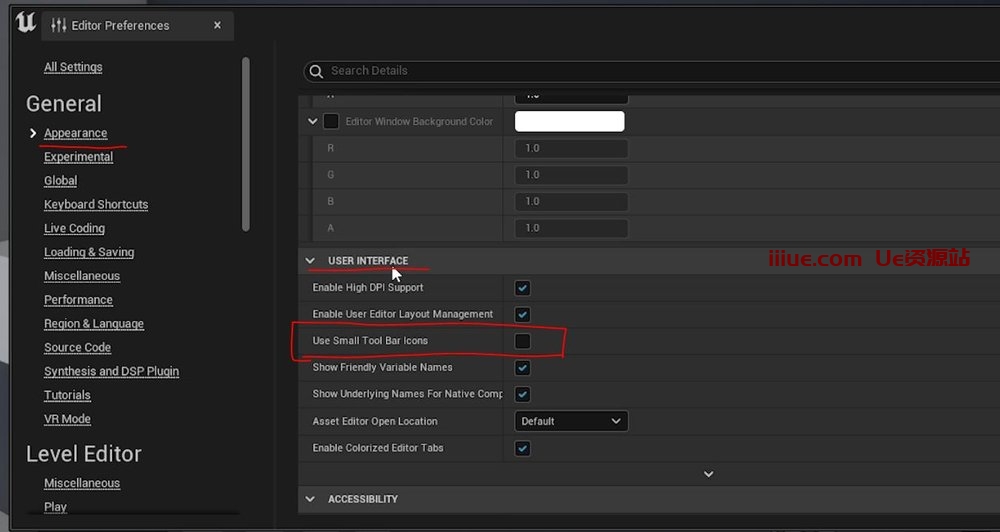Image resolution: width=1000 pixels, height=532 pixels.
Task: Toggle Enable Colorized Editor Tabs checkbox
Action: click(522, 448)
